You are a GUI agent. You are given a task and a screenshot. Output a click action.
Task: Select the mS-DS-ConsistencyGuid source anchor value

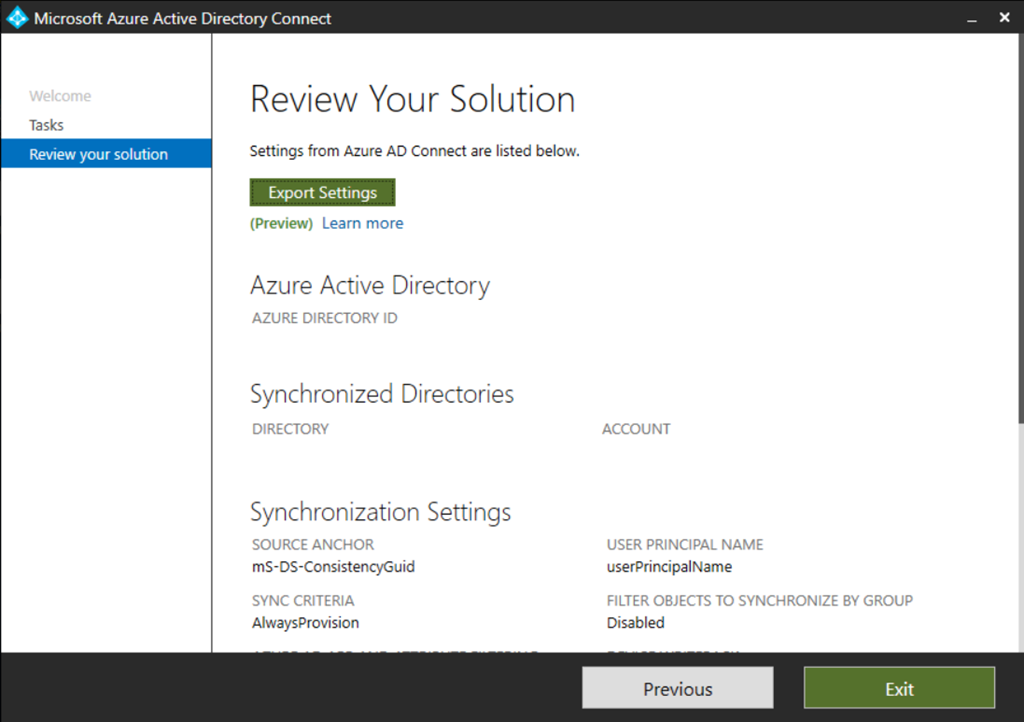coord(333,567)
